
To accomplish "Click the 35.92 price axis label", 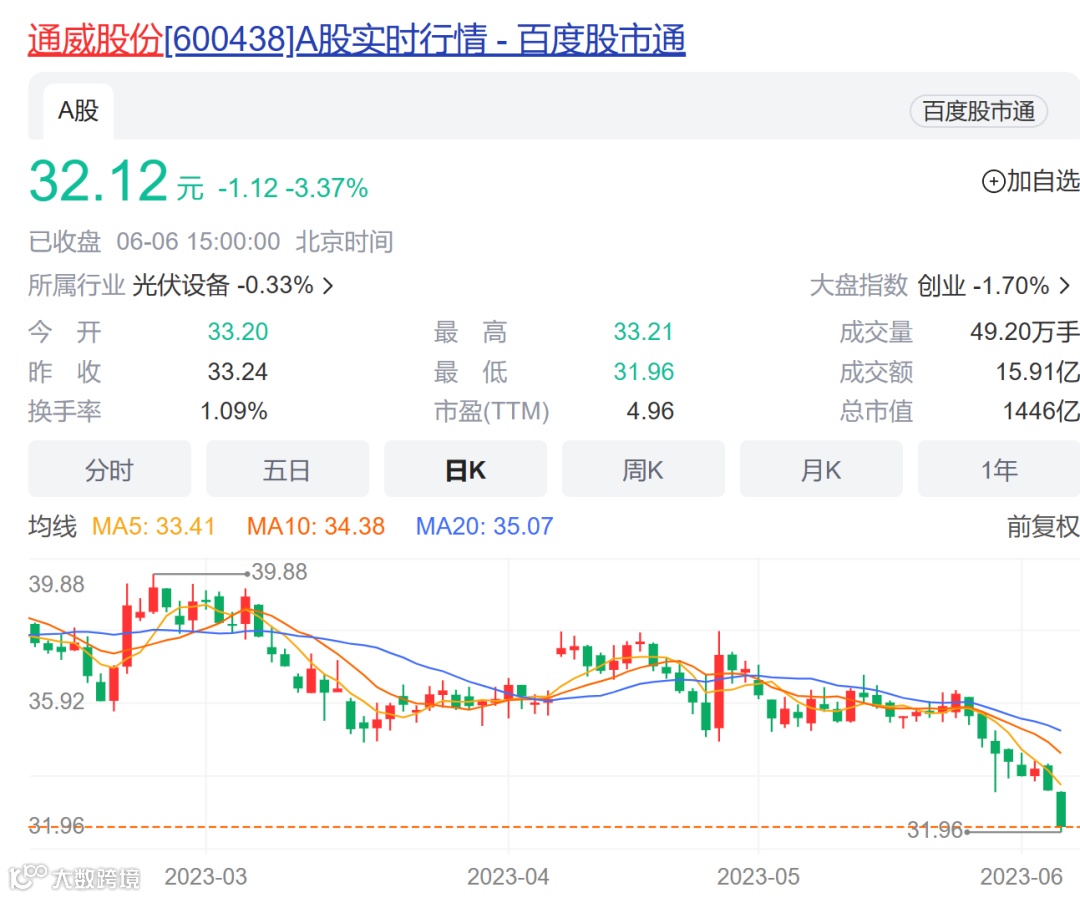I will (x=56, y=702).
